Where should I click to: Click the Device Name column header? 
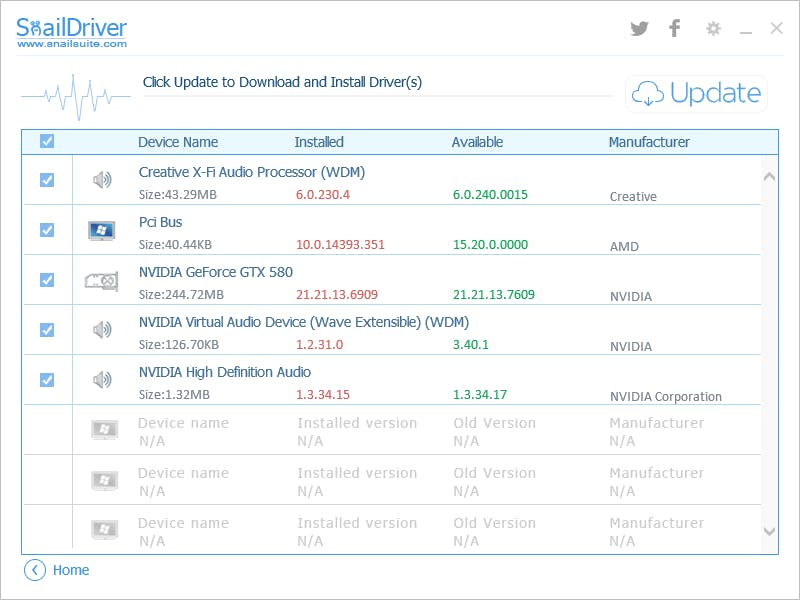[x=178, y=142]
